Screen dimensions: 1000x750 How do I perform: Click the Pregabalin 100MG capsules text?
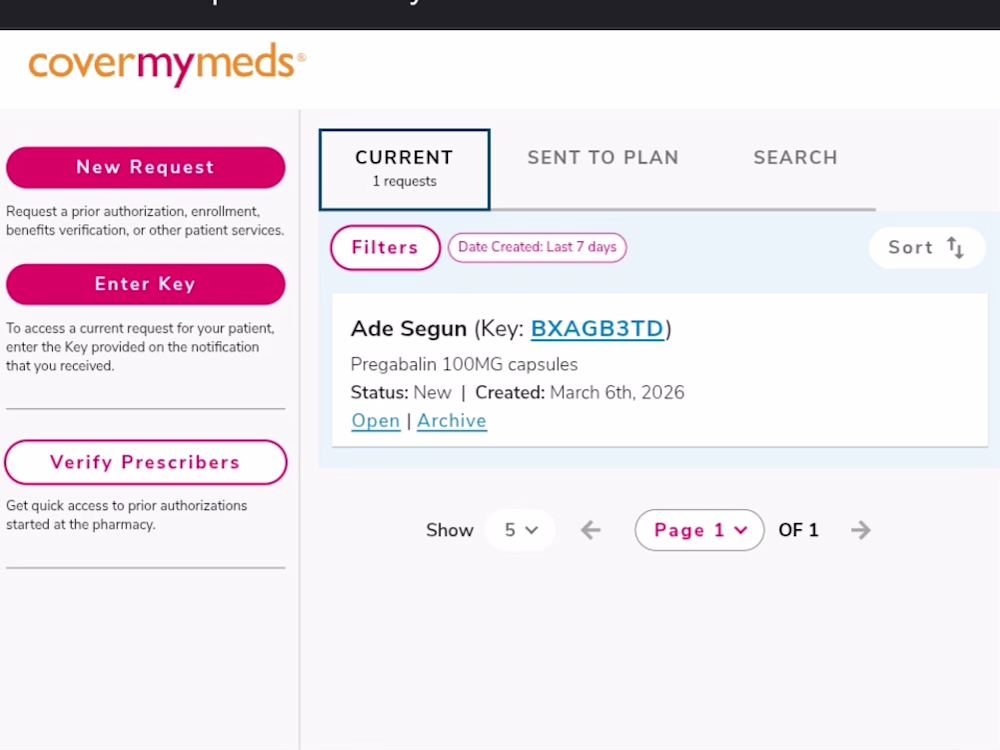coord(464,364)
